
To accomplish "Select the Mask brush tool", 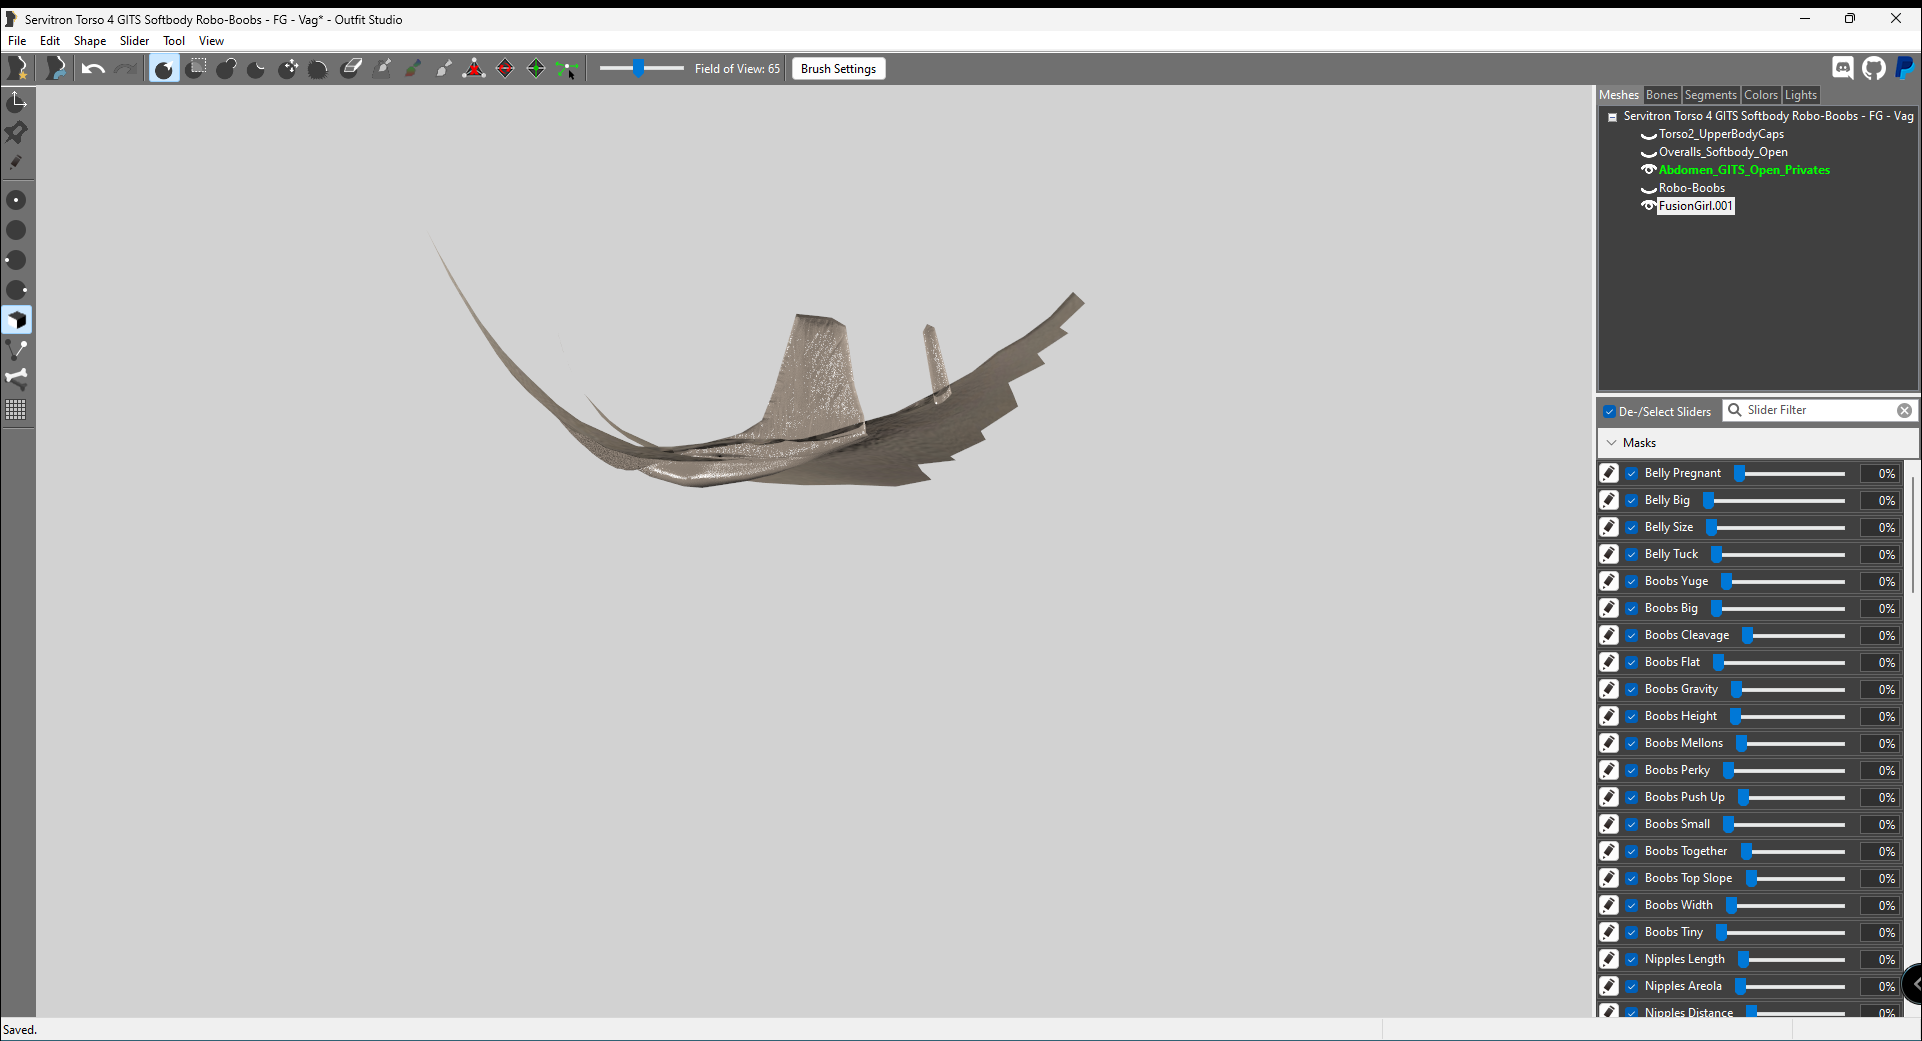I will [x=196, y=68].
